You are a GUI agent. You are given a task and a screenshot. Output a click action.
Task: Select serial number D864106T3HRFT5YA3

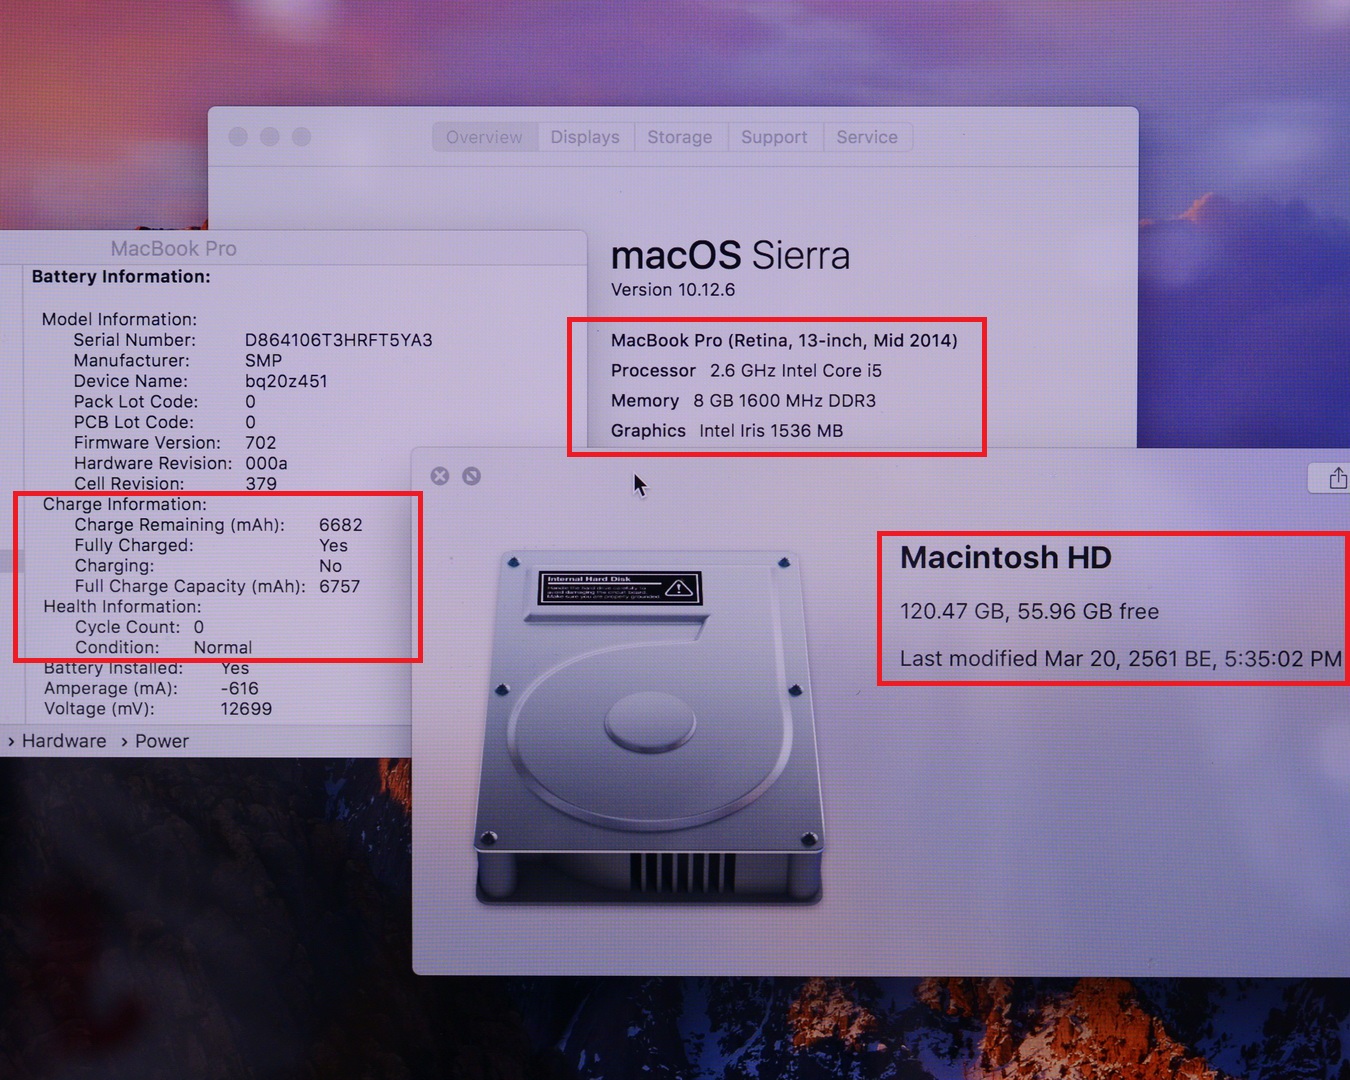[x=339, y=340]
